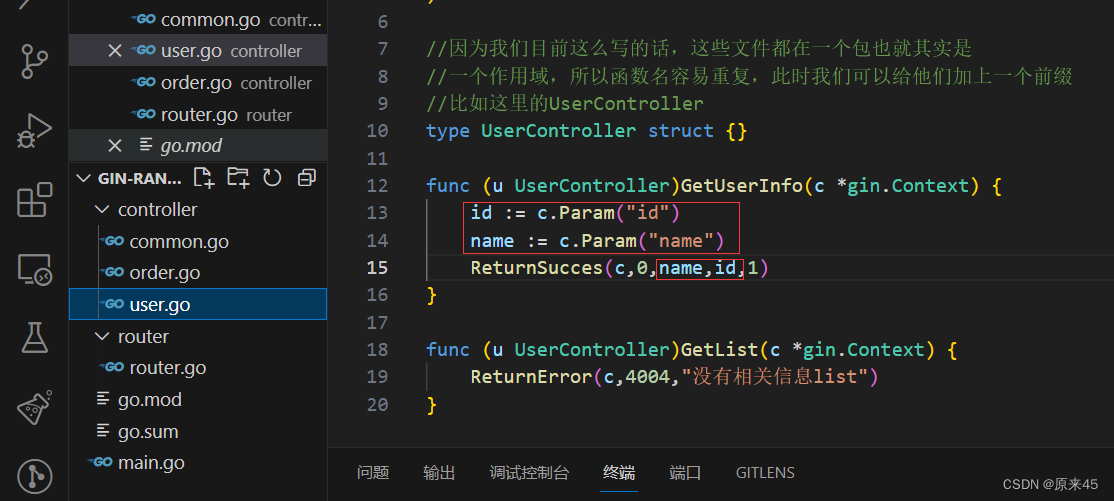Click line number 10 in the gutter

coord(379,131)
